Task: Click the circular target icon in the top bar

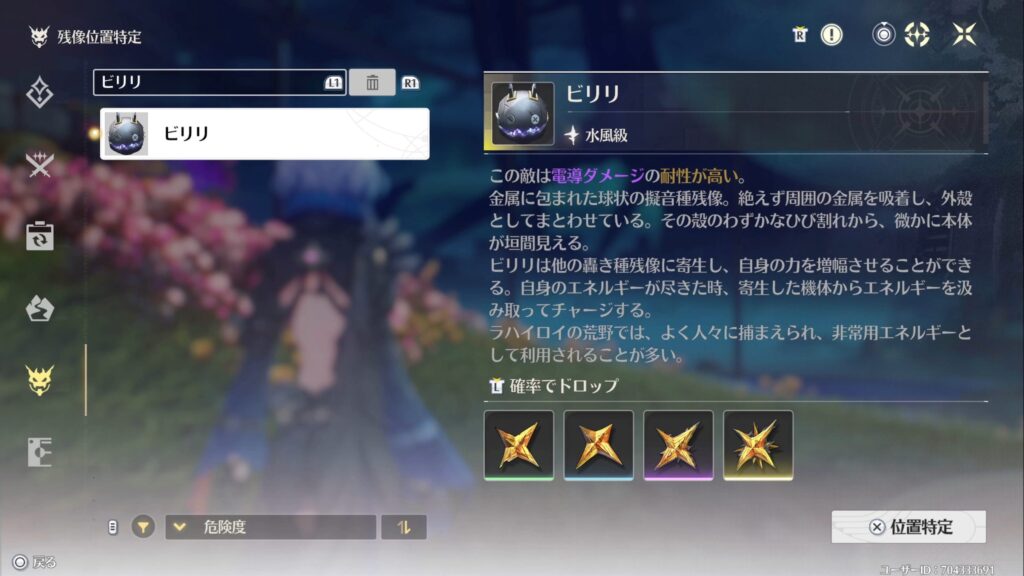Action: 884,34
